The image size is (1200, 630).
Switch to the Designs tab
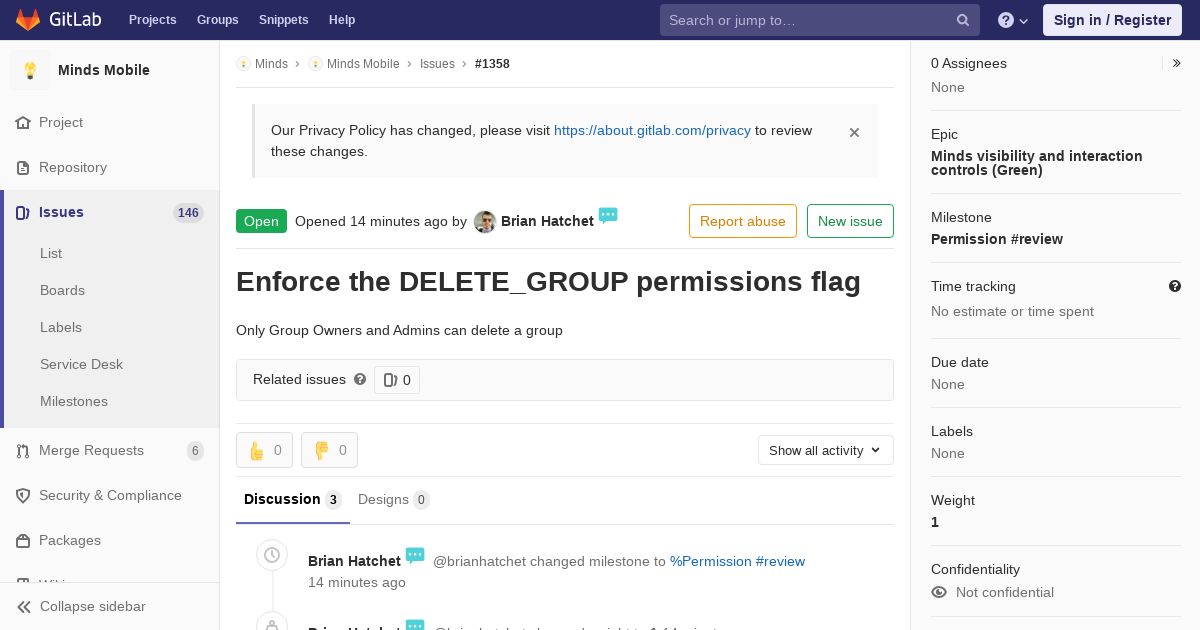393,499
